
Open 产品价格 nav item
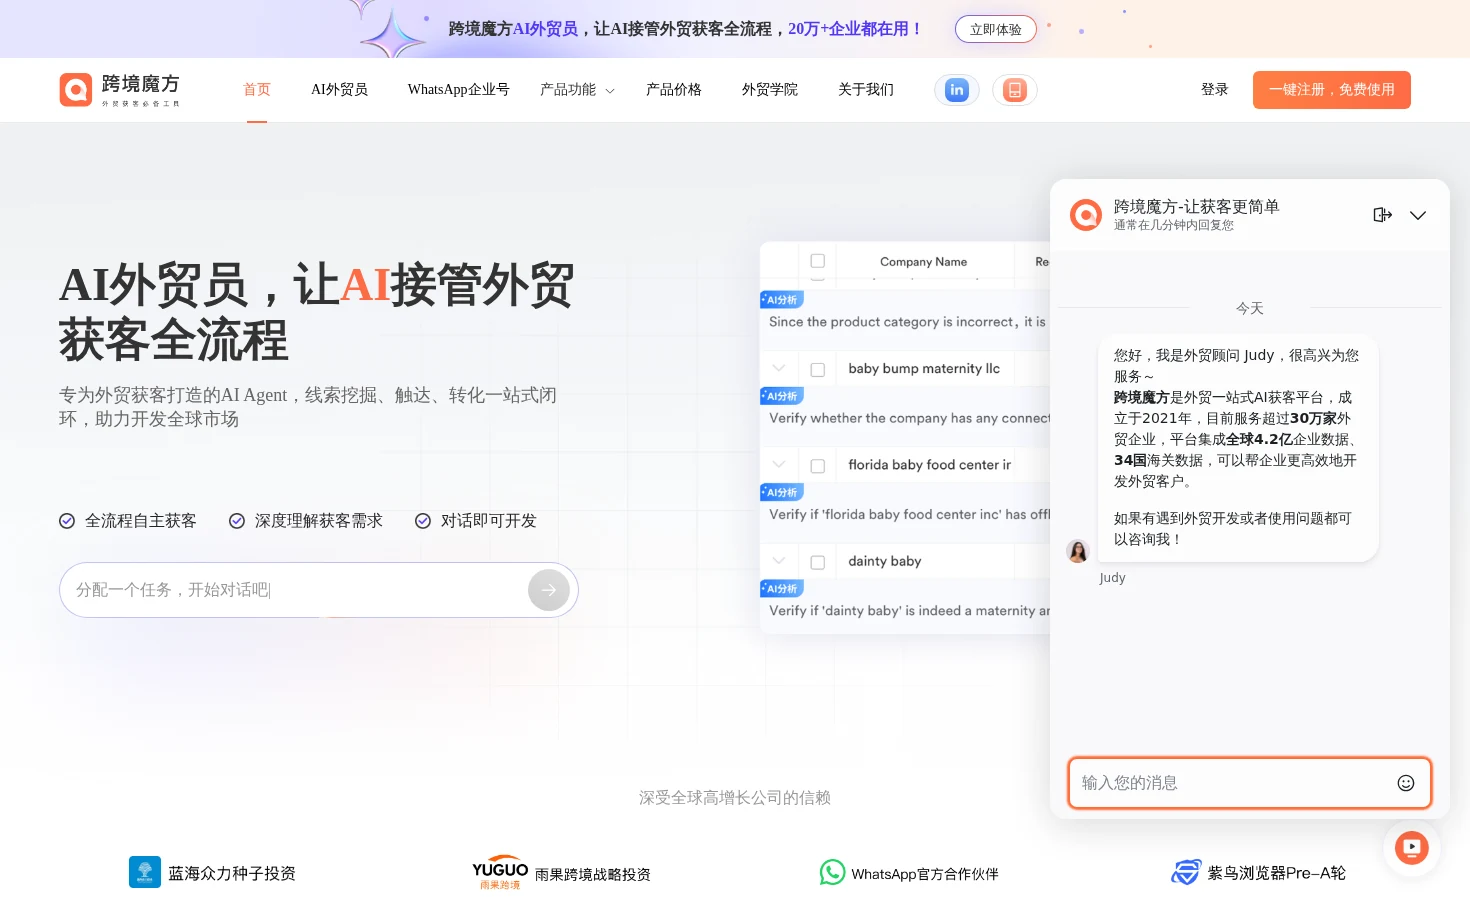coord(674,90)
